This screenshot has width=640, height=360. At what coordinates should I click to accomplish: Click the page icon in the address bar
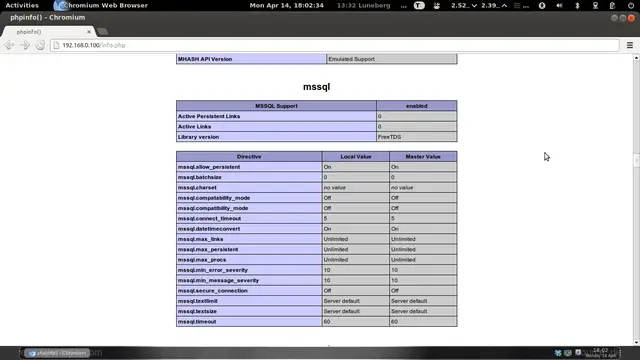coord(56,45)
